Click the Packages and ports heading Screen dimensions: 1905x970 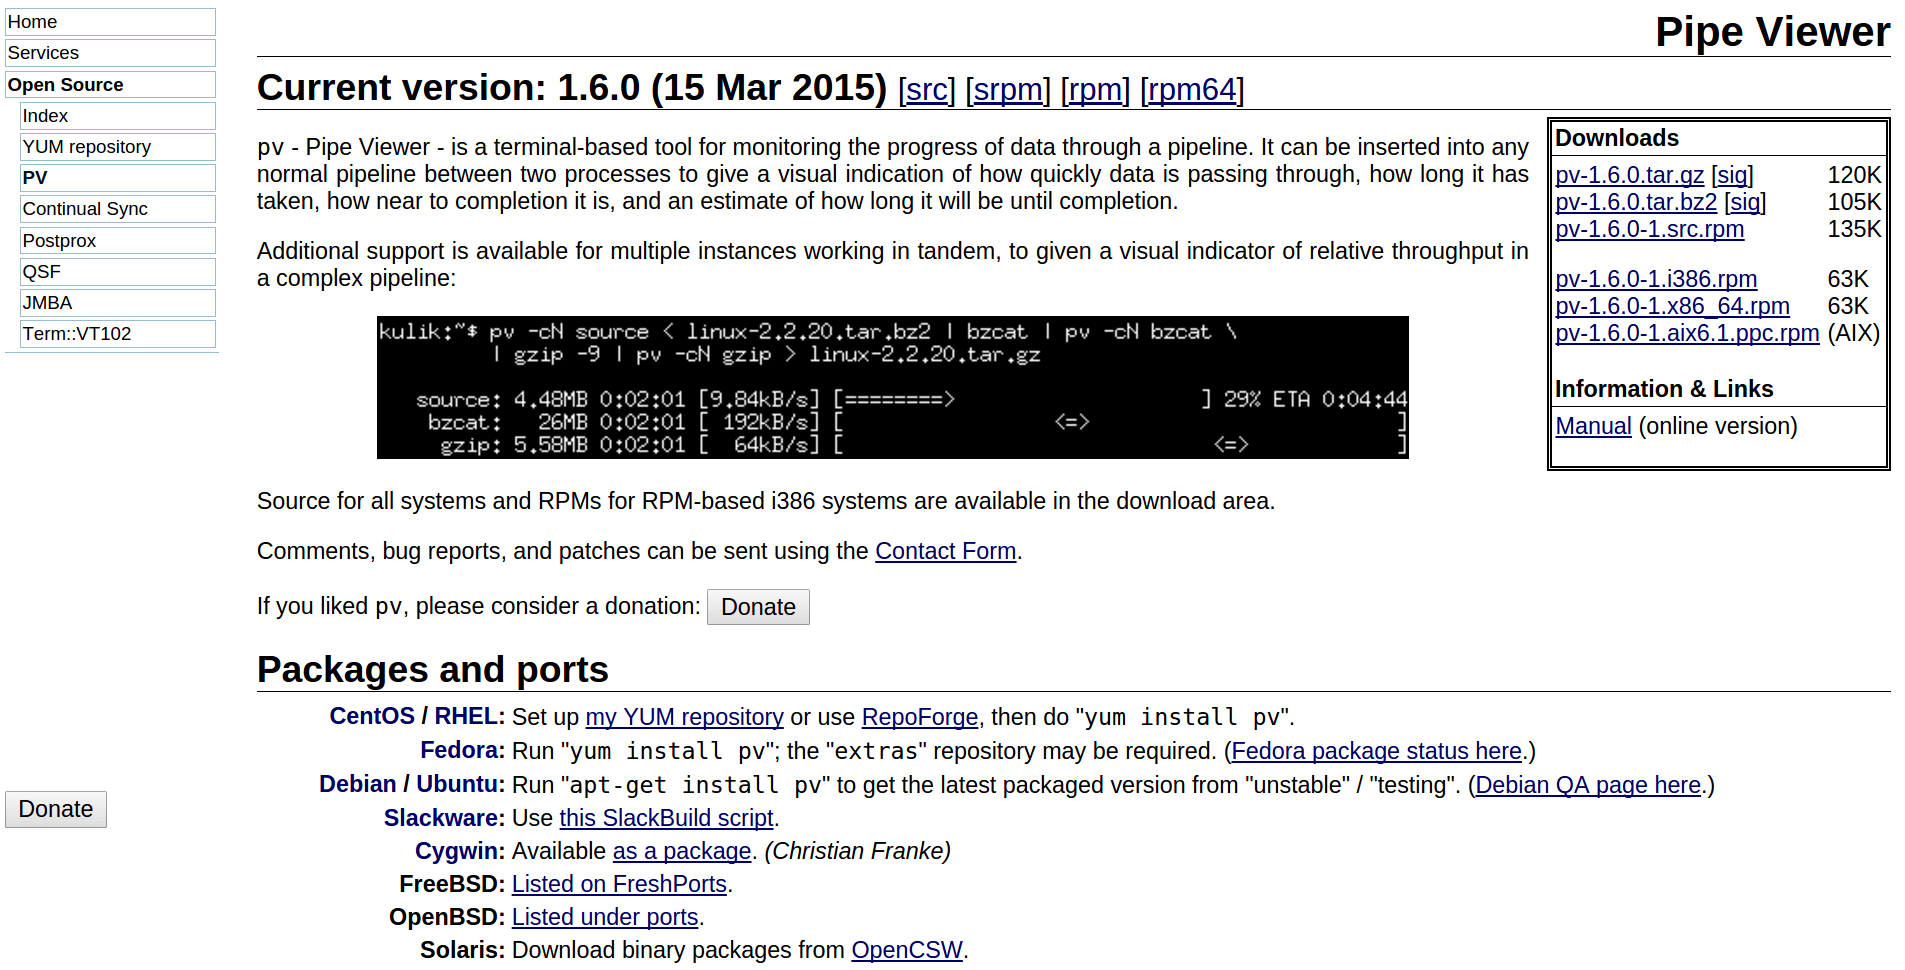click(x=432, y=670)
